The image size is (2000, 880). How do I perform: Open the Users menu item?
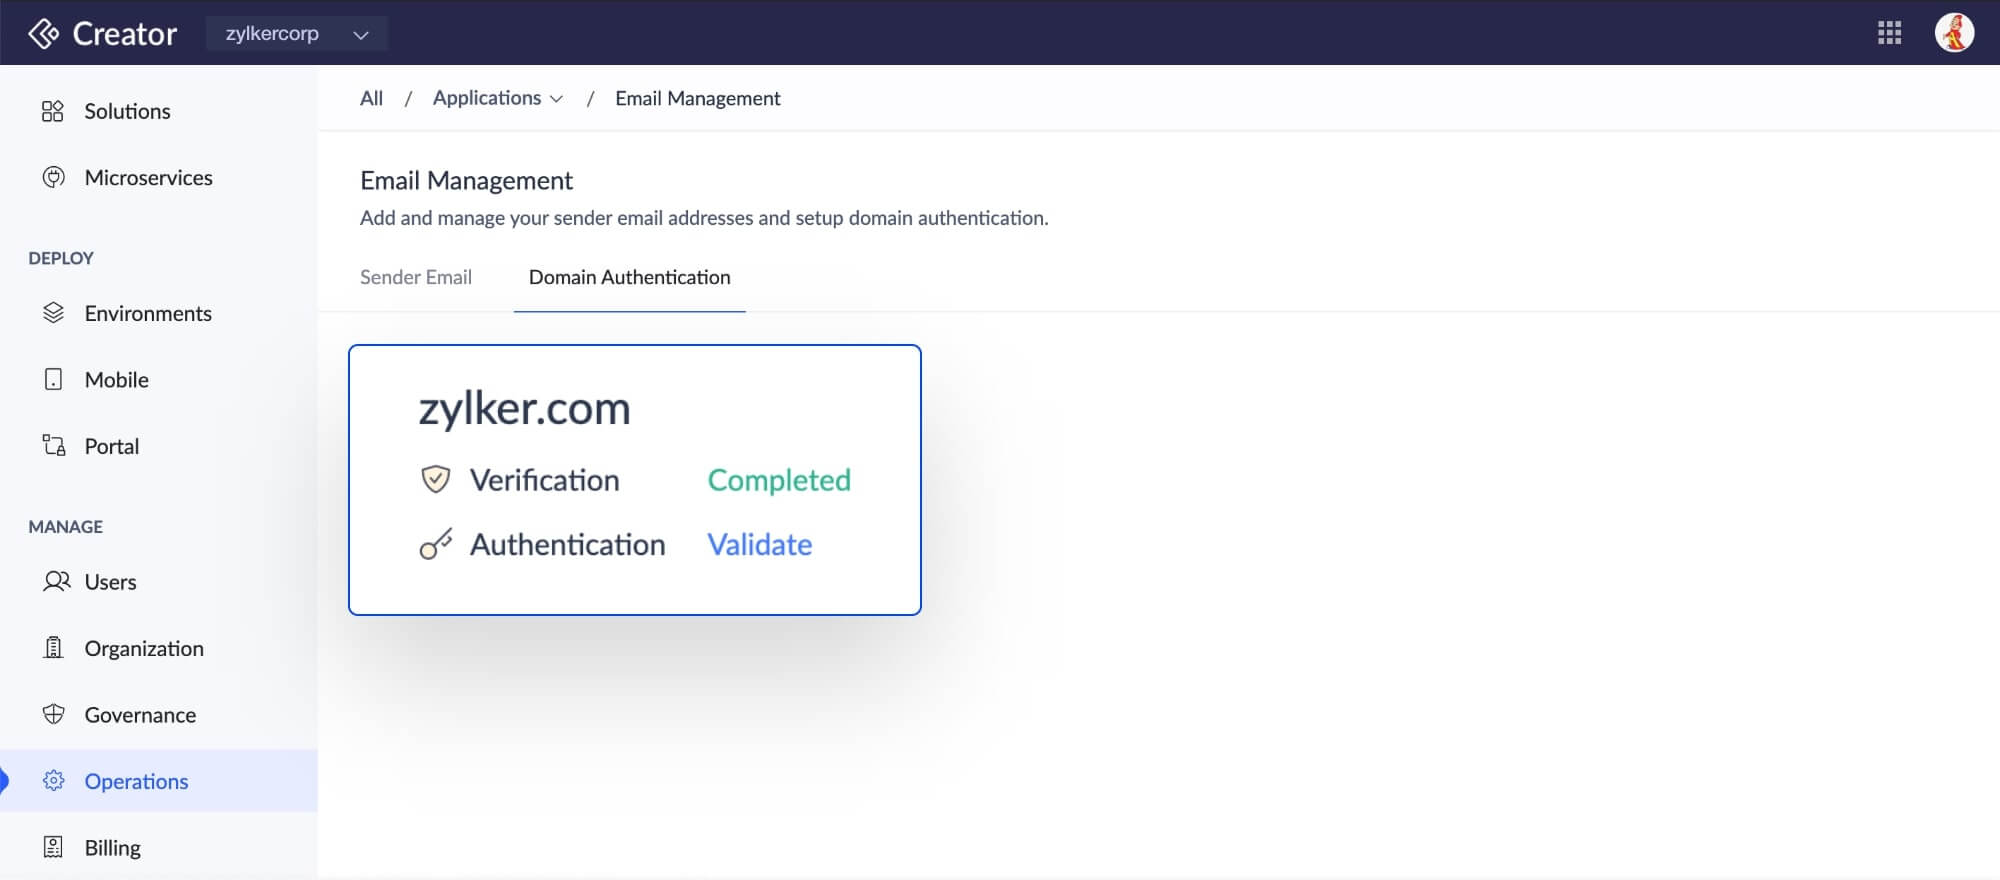click(x=110, y=582)
